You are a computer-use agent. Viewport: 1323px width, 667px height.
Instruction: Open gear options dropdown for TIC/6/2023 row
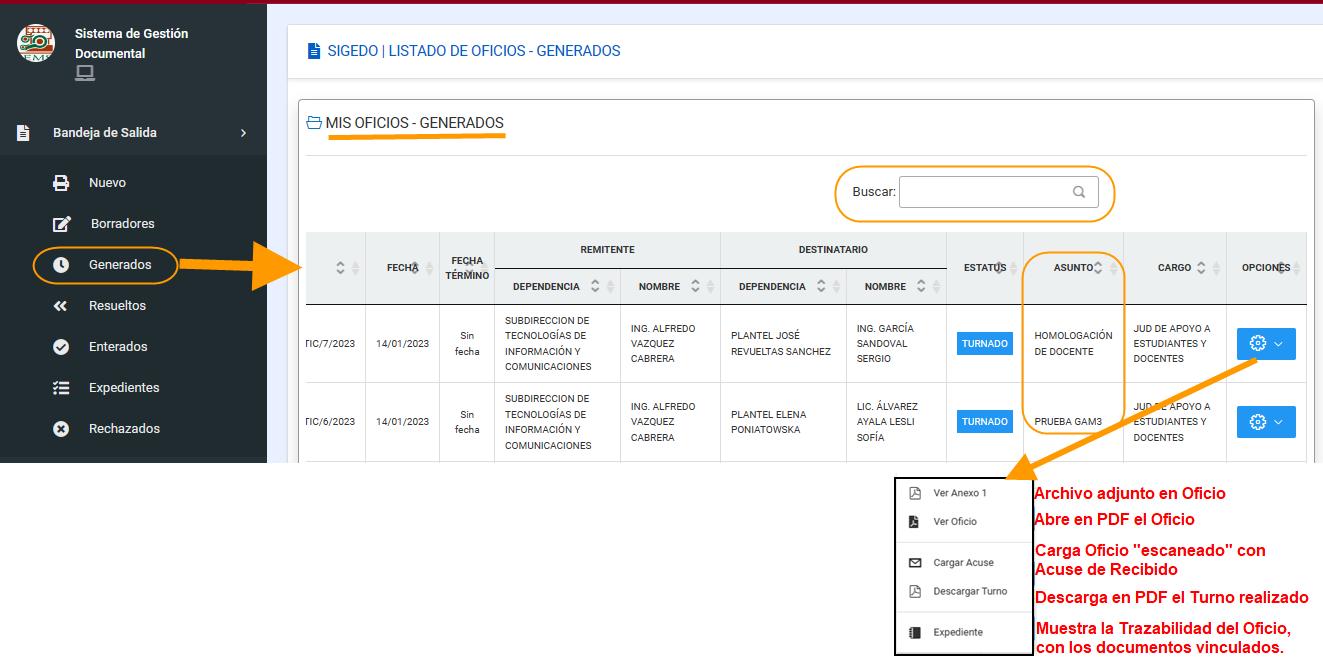tap(1266, 422)
